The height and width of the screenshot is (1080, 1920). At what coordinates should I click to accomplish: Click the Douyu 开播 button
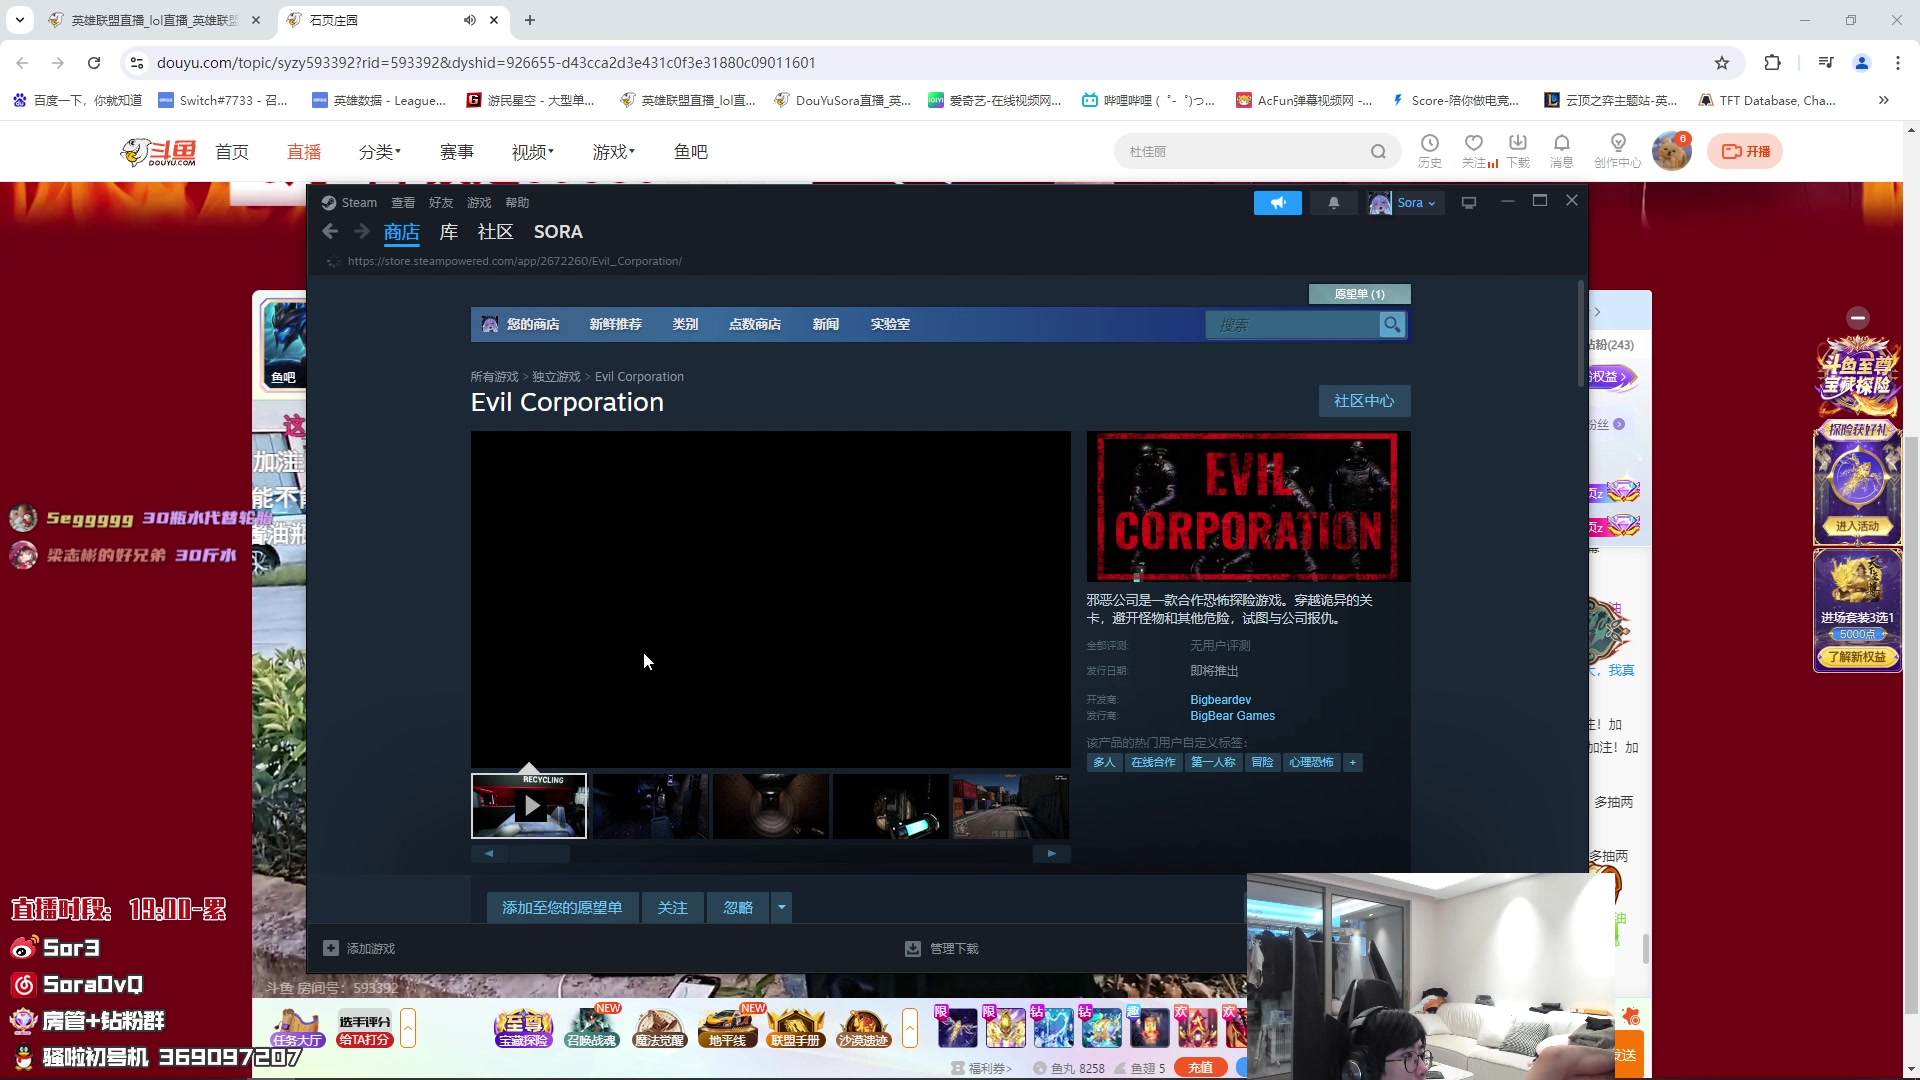click(1746, 152)
